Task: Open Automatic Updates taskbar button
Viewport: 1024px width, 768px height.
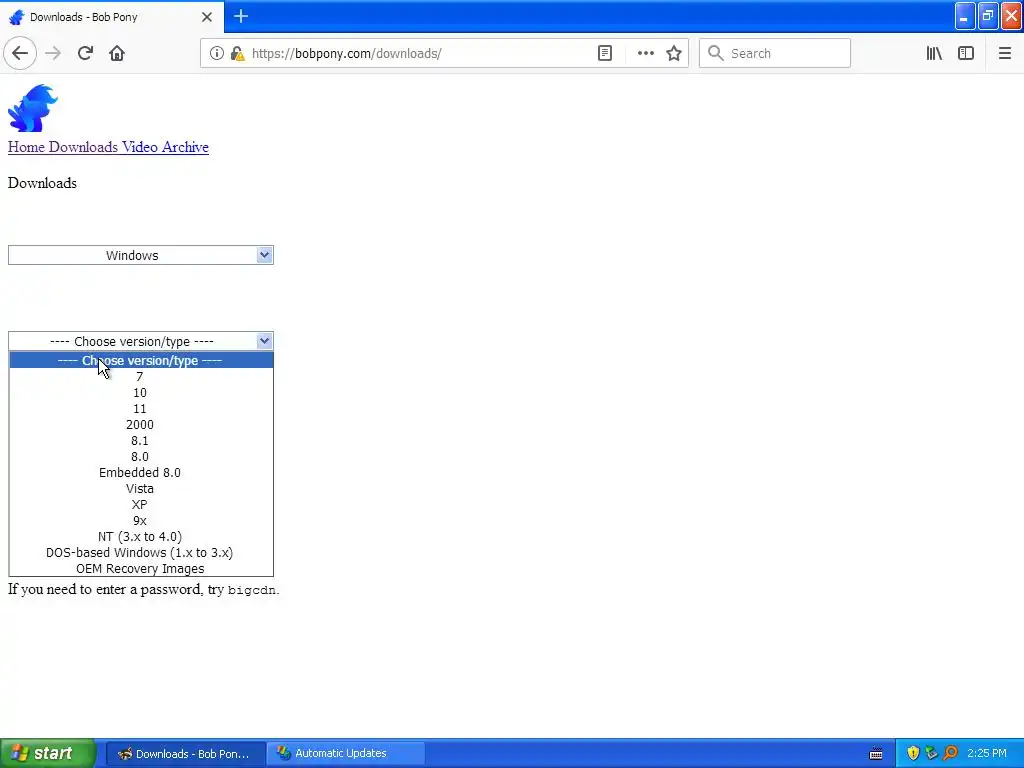Action: (345, 754)
